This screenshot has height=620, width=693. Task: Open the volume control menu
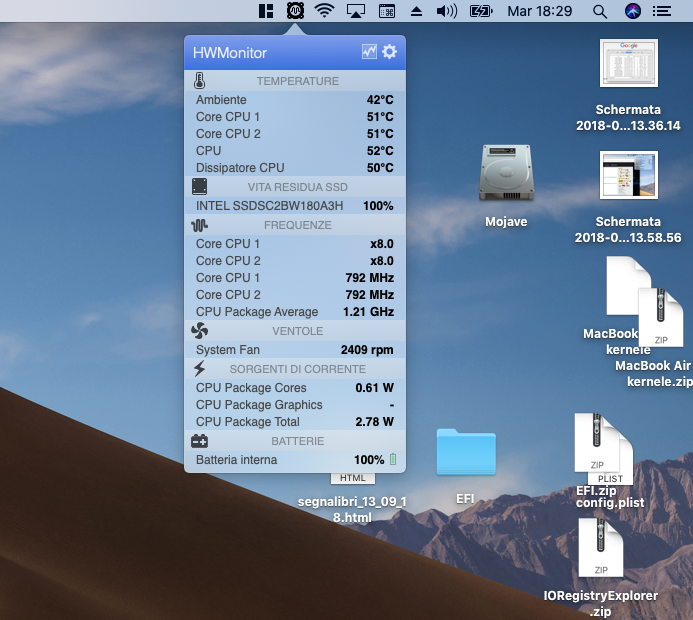click(447, 11)
